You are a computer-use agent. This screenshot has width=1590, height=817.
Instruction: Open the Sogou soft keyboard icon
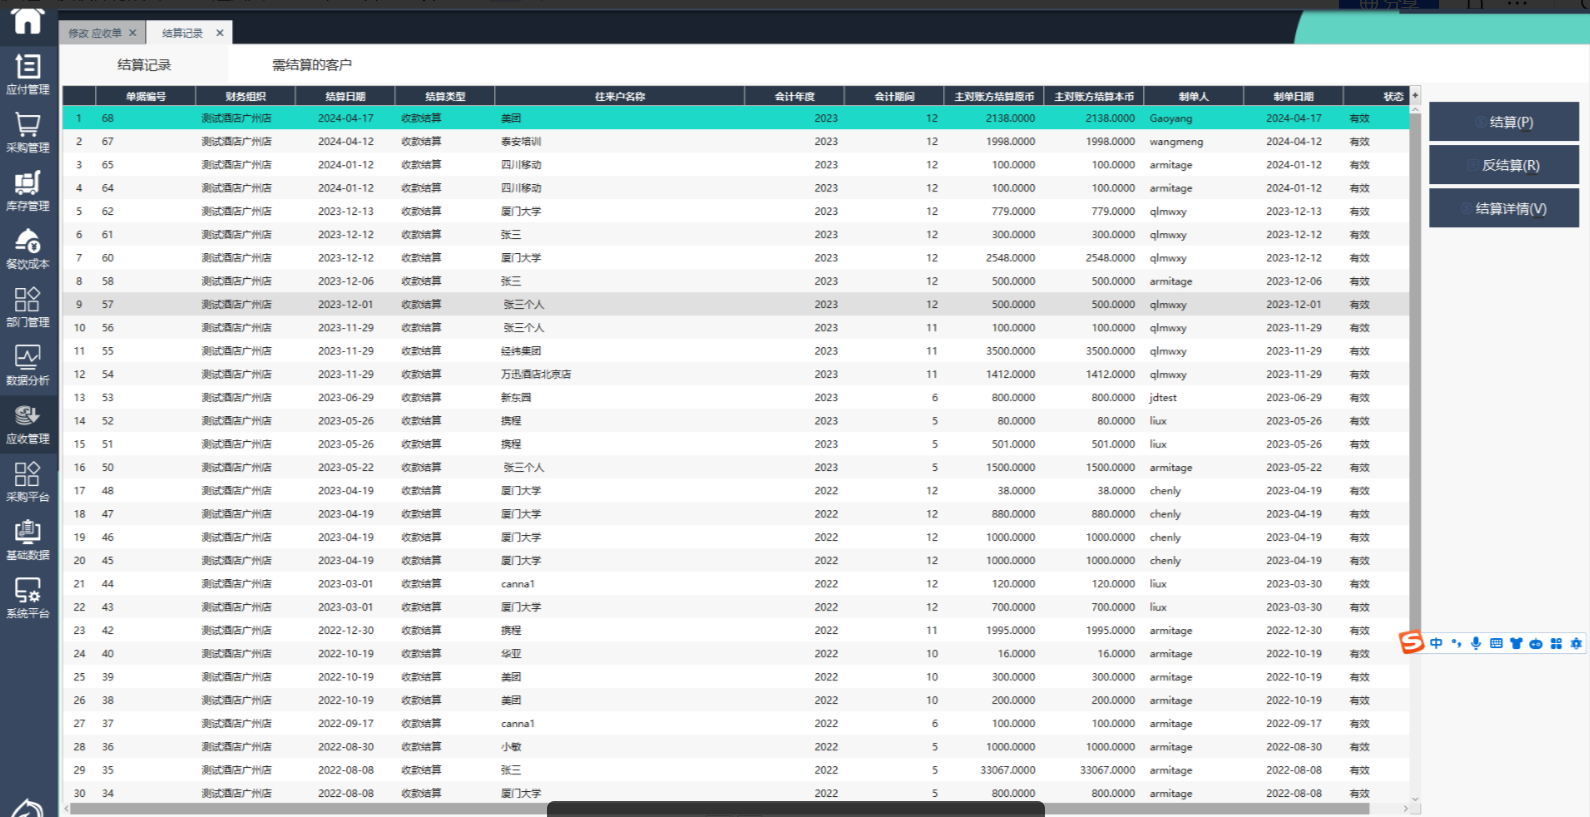(x=1496, y=643)
